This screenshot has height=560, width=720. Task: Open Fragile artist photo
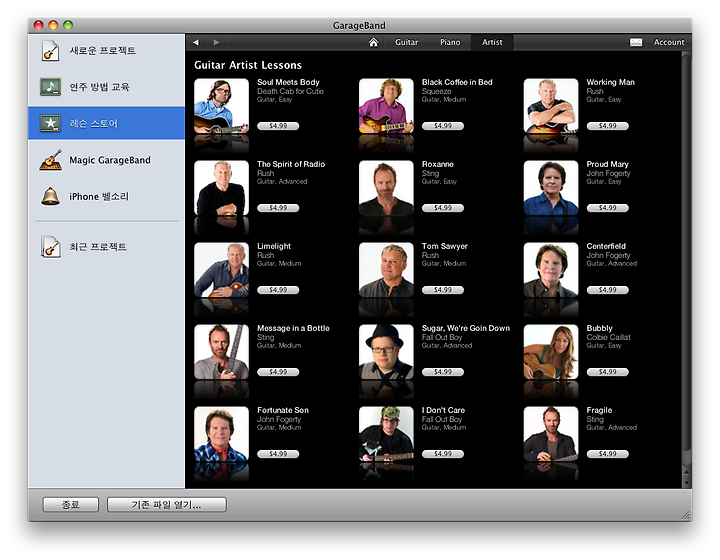551,434
